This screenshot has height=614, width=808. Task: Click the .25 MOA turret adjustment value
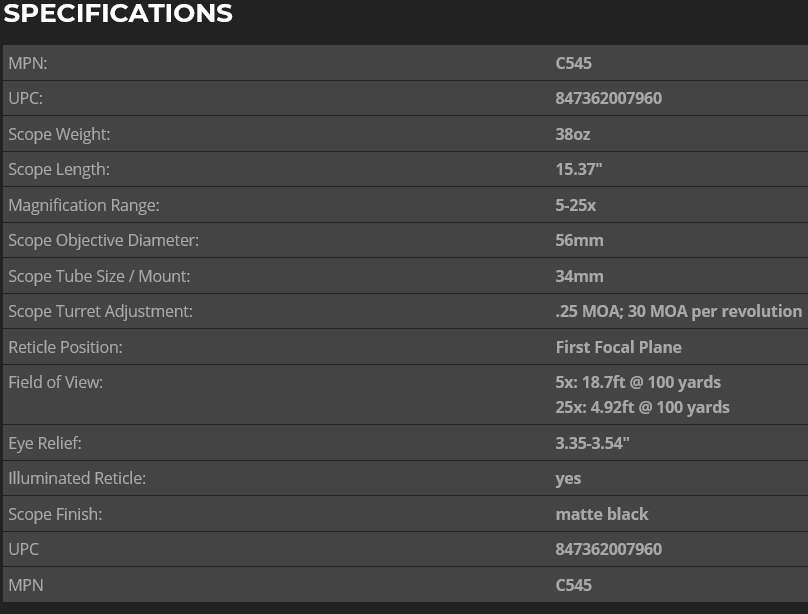click(x=678, y=311)
